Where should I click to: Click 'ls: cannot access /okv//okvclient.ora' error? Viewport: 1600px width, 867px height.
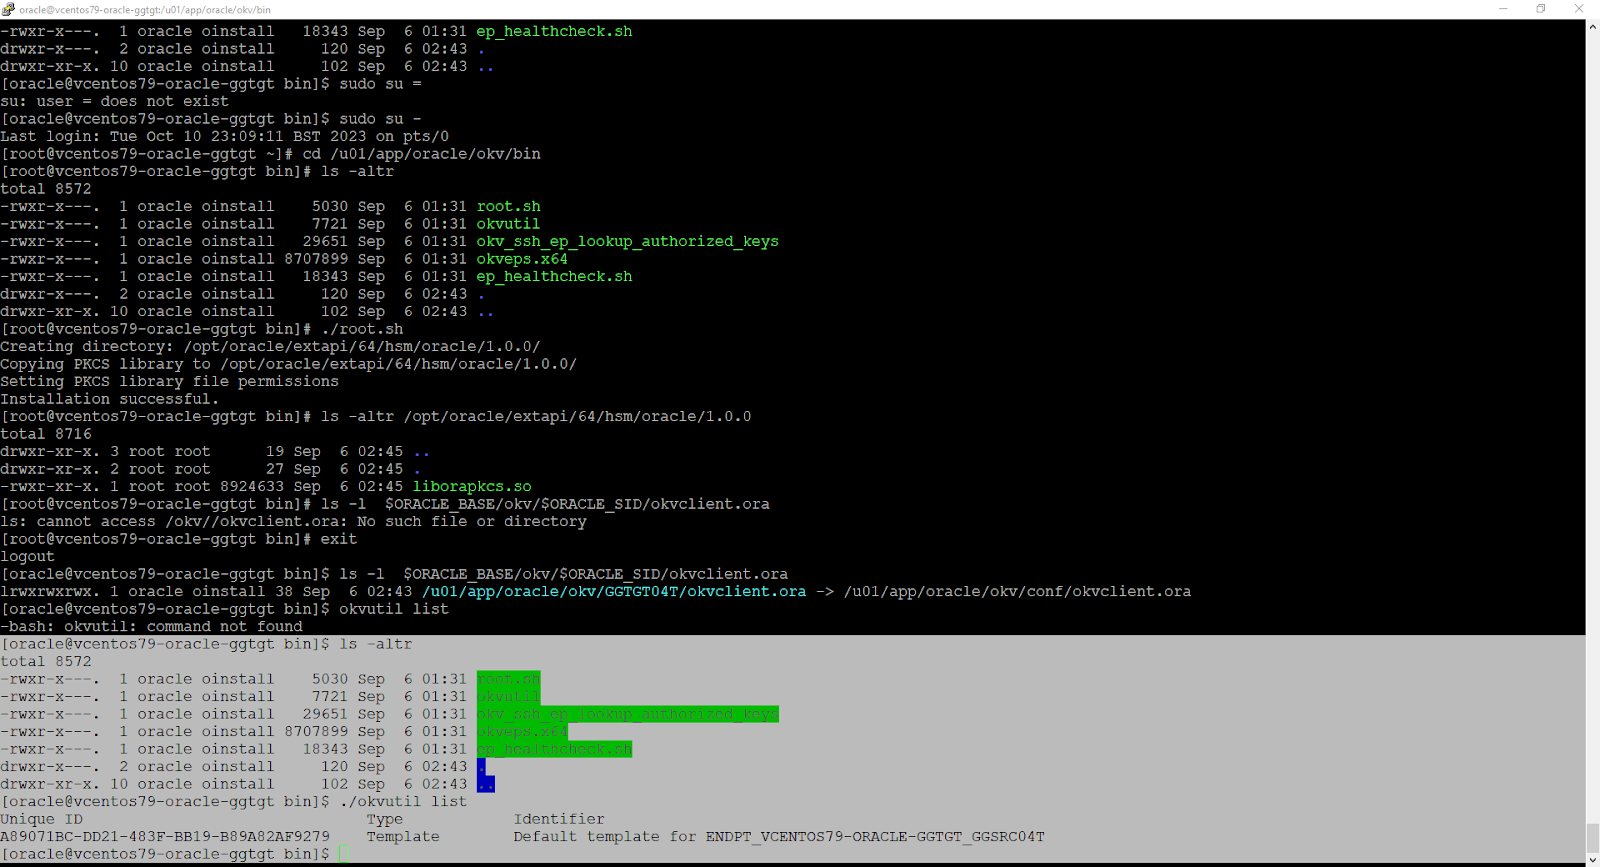[294, 521]
